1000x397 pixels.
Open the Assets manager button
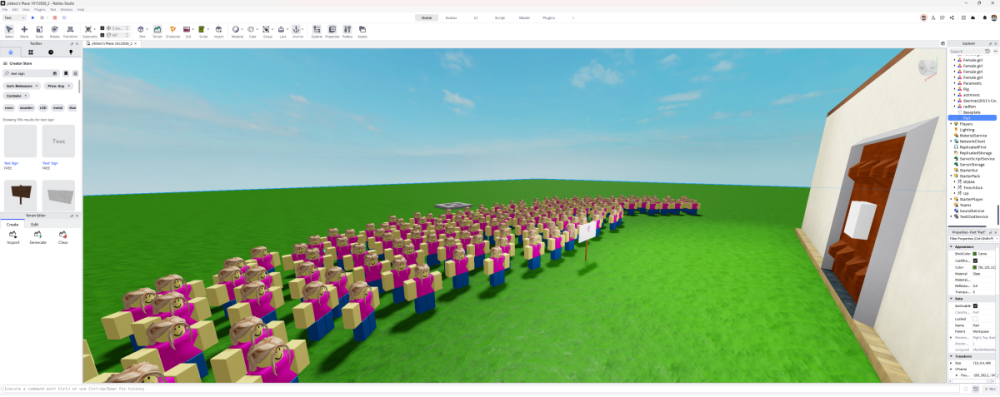(362, 31)
